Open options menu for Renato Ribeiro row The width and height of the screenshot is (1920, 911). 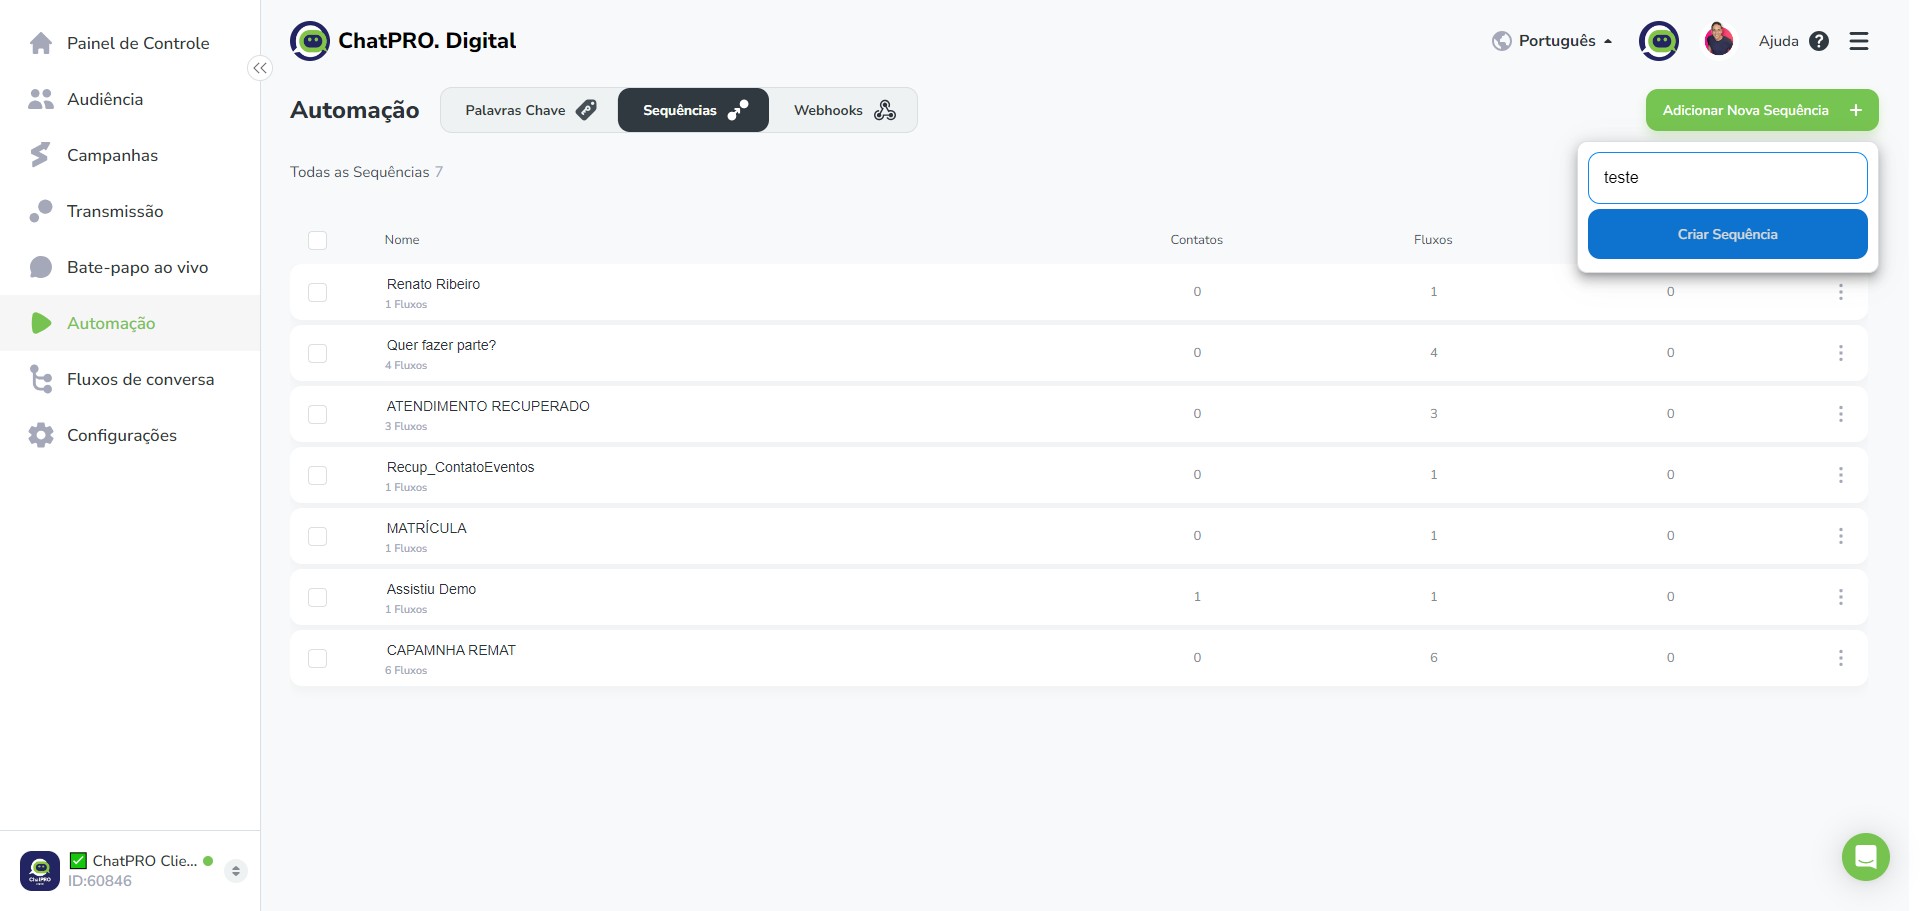point(1840,292)
